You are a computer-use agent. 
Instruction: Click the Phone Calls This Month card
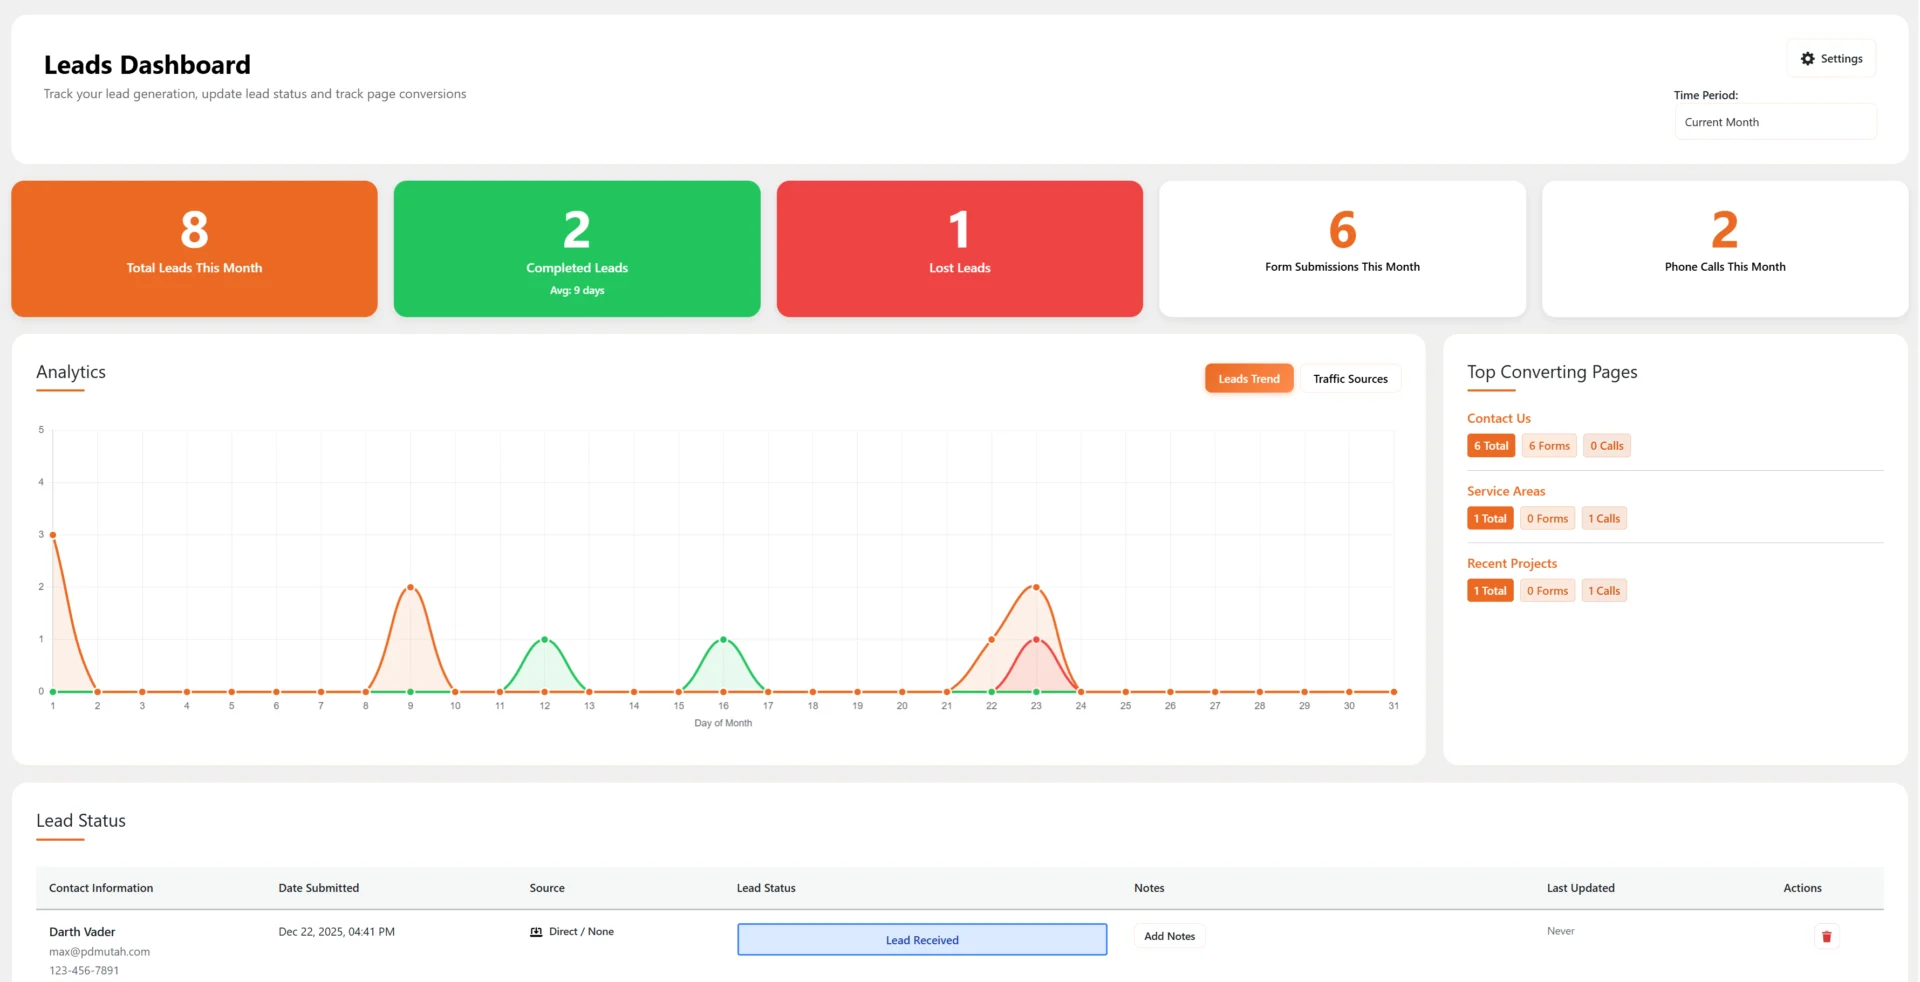1724,249
